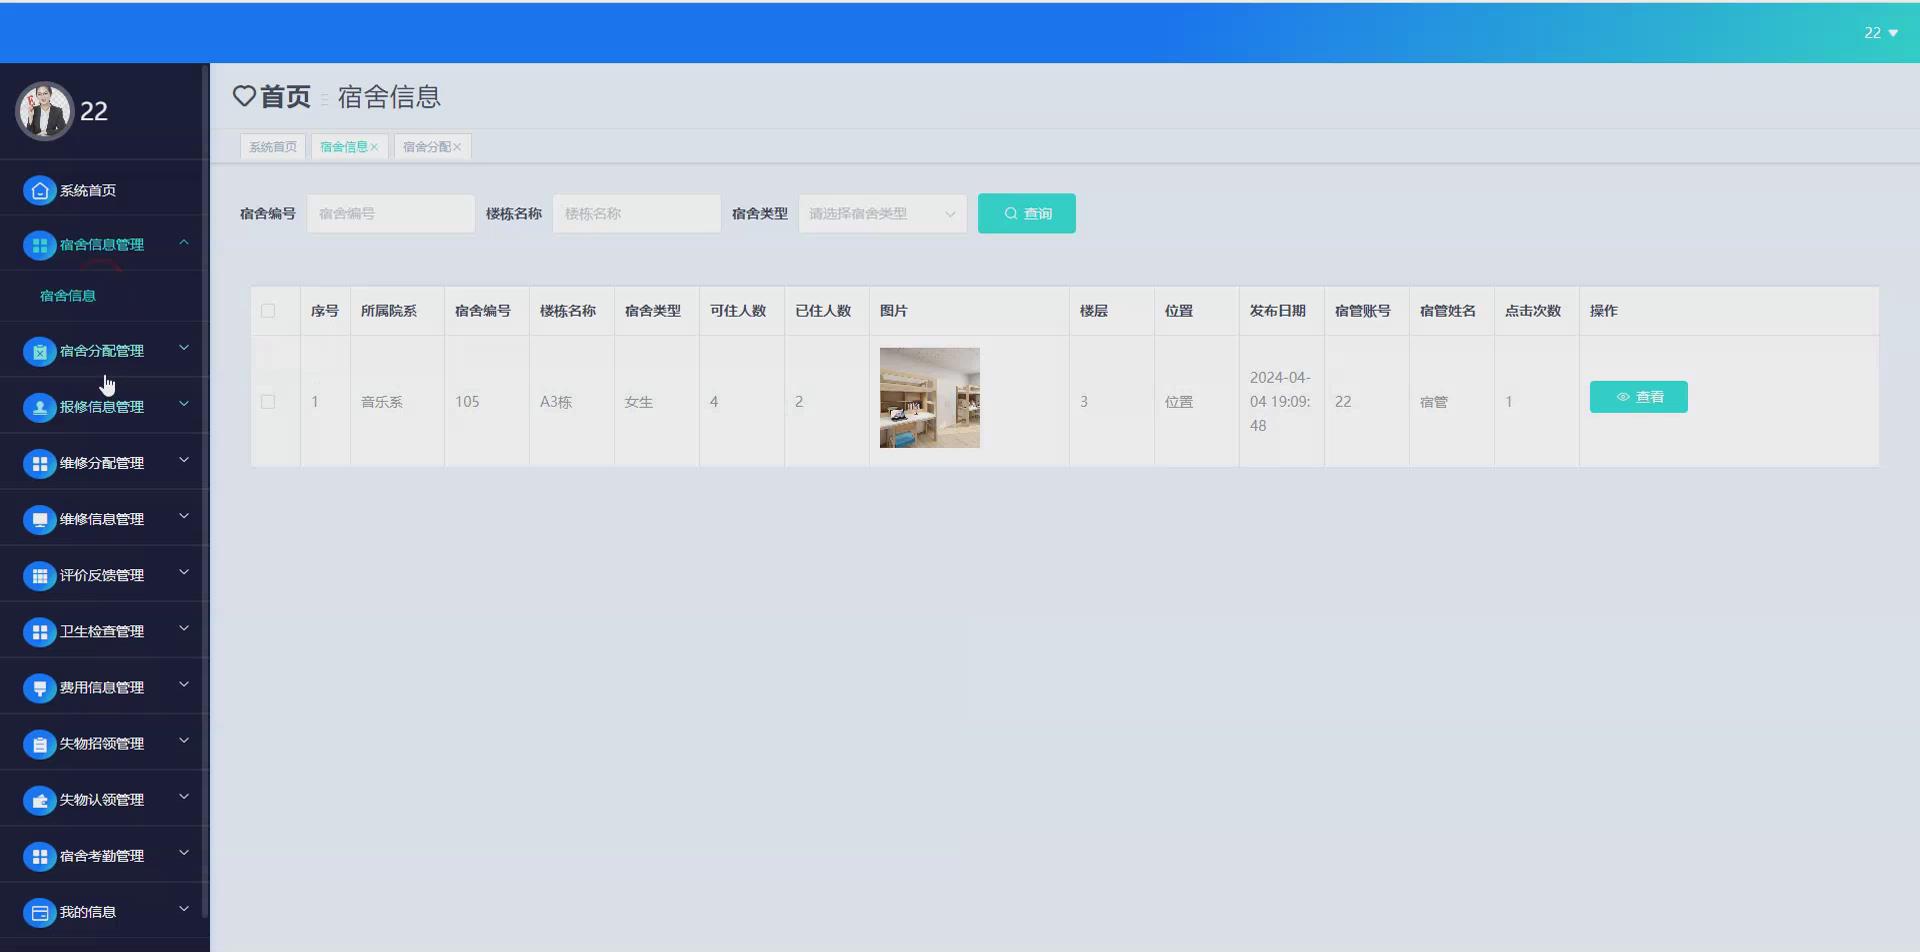Collapse the 宿舍信息管理 menu chevron
This screenshot has height=952, width=1920.
click(x=184, y=242)
